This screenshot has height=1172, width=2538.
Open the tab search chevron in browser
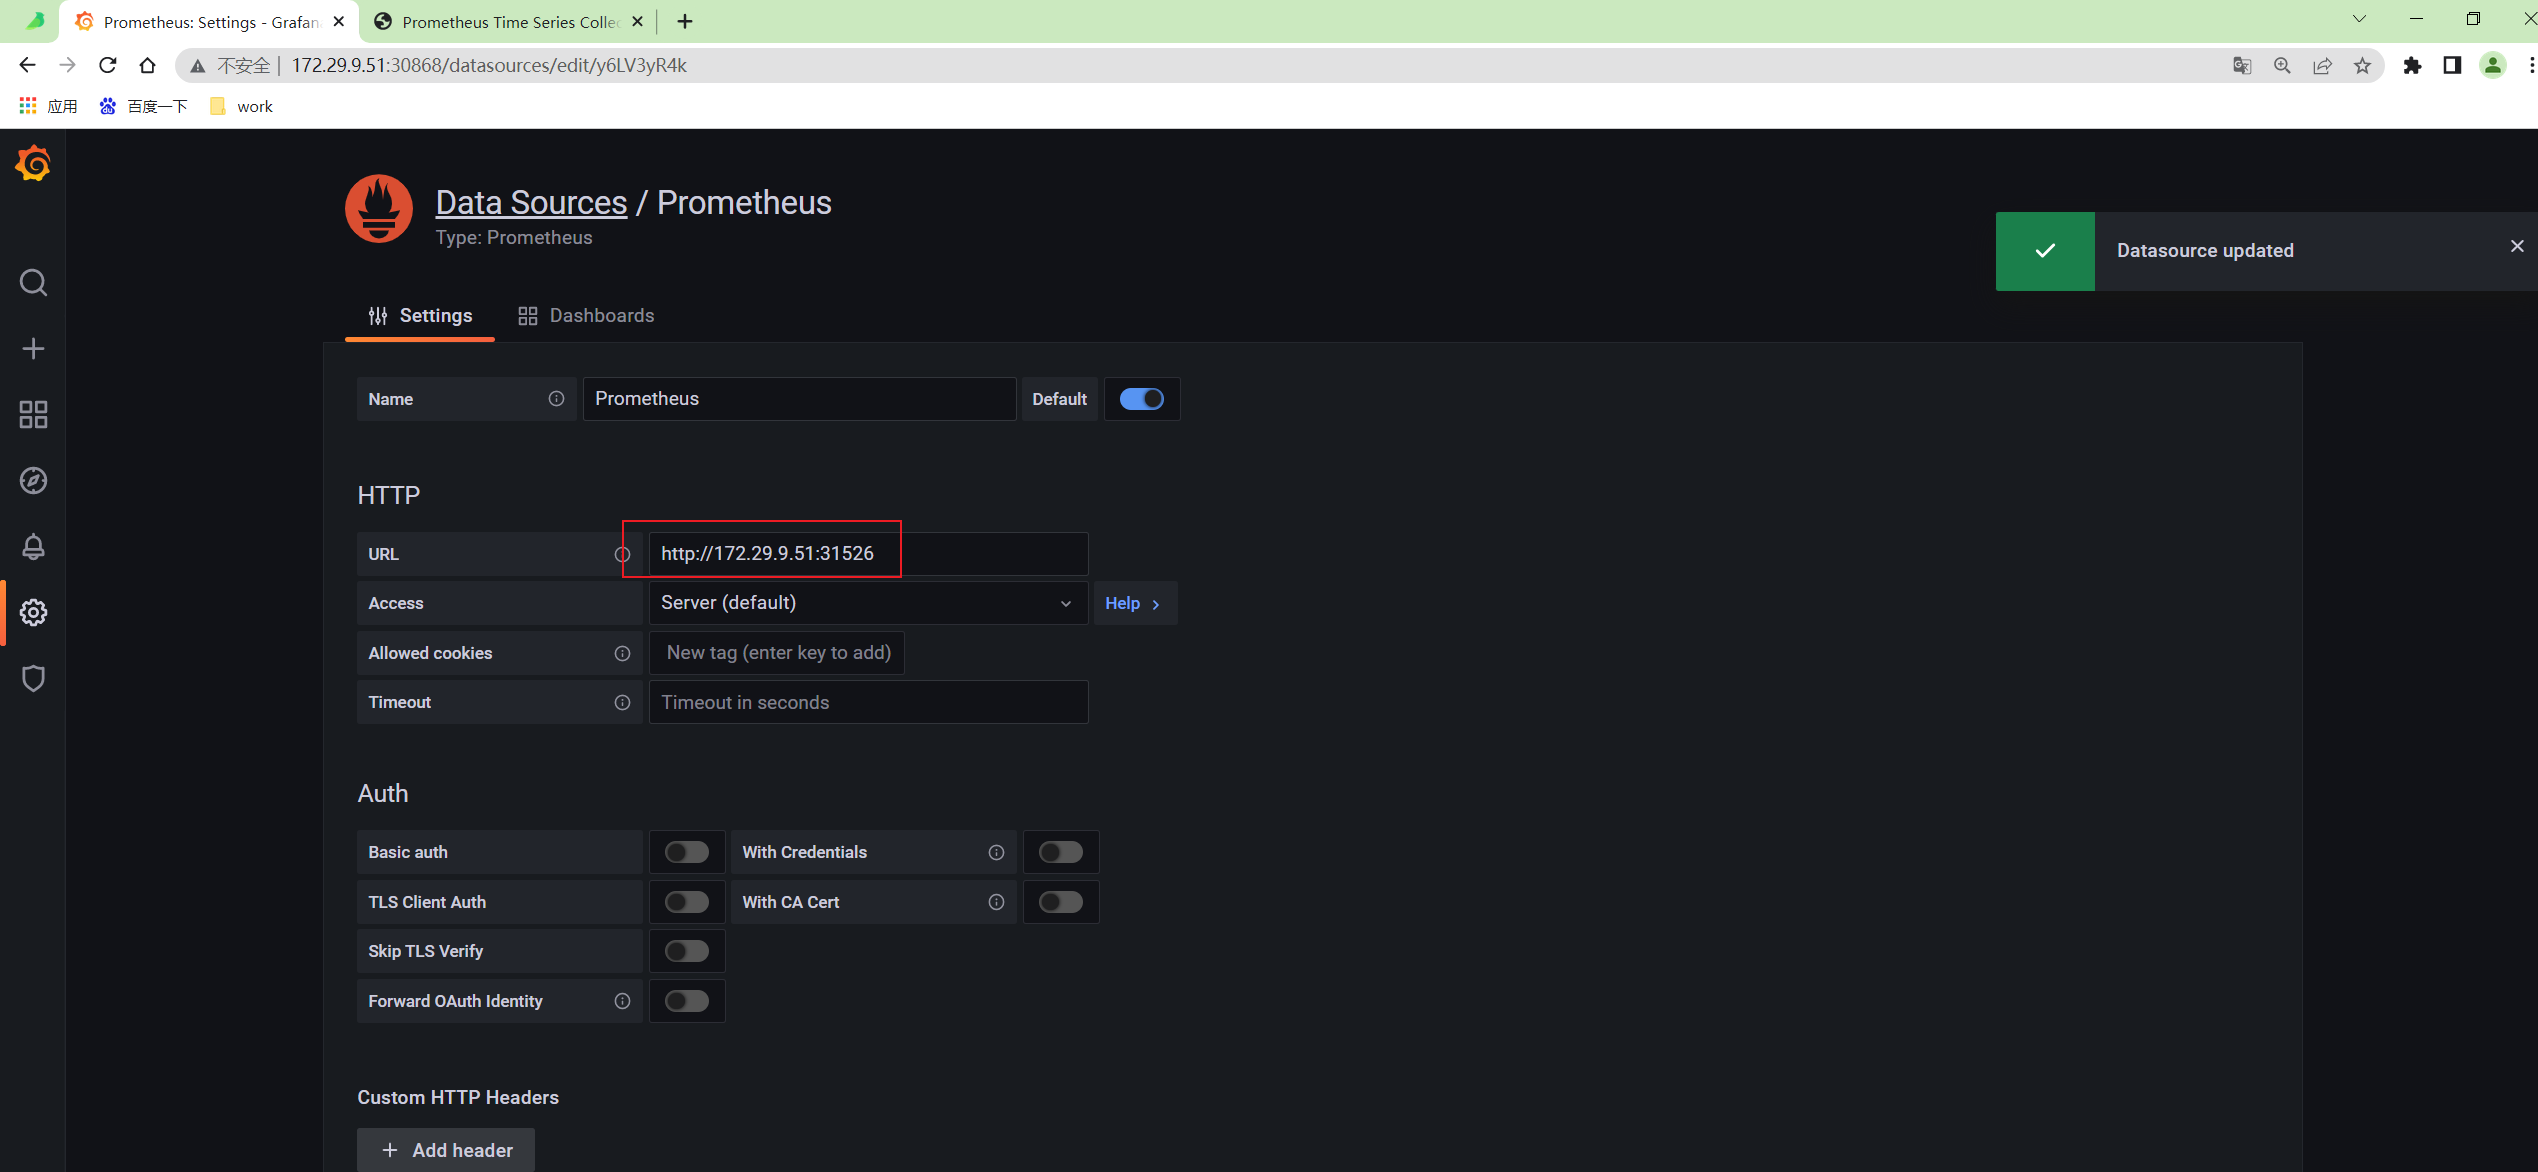(x=2359, y=19)
